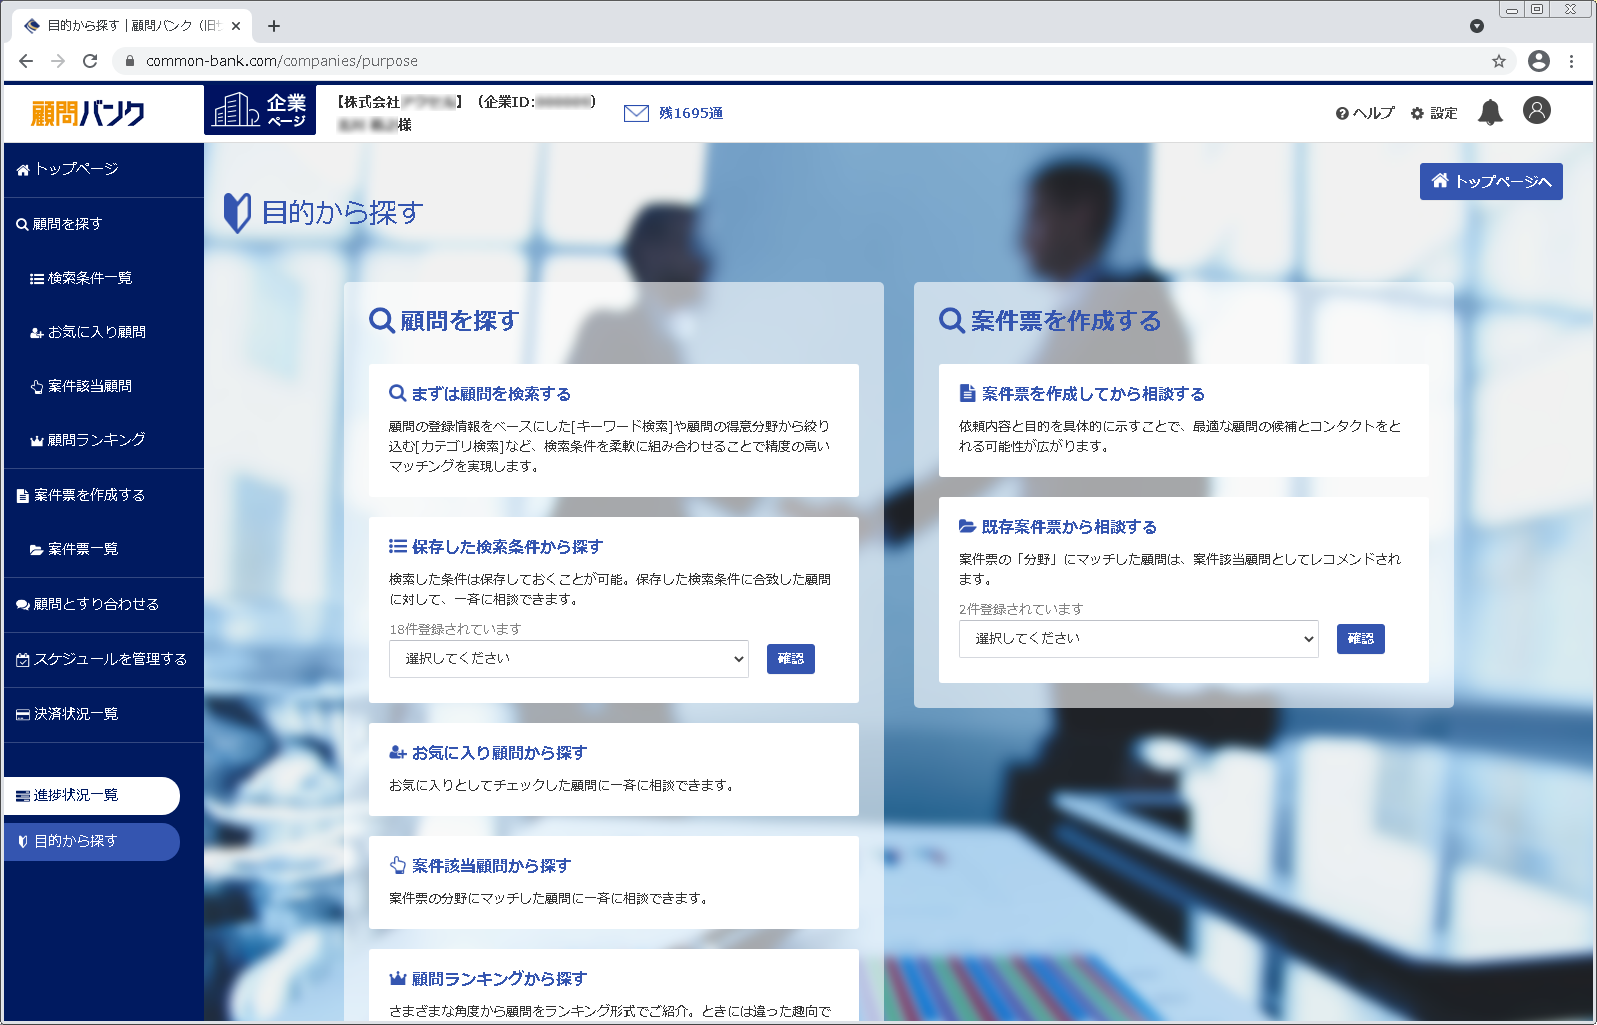This screenshot has width=1597, height=1025.
Task: Open Chrome three-dot menu
Action: click(x=1572, y=61)
